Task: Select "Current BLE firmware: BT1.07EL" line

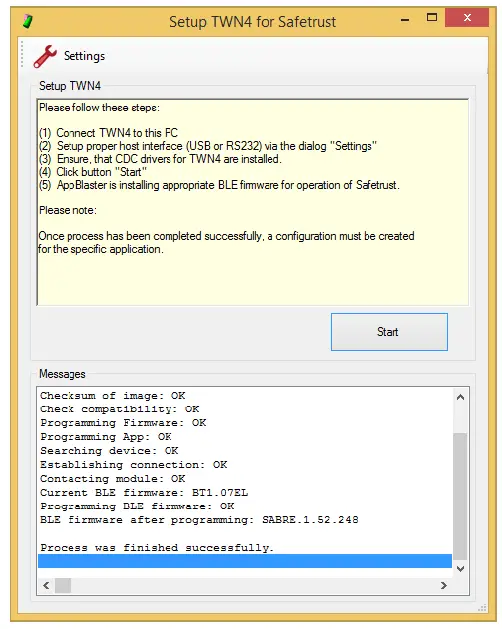Action: [144, 493]
